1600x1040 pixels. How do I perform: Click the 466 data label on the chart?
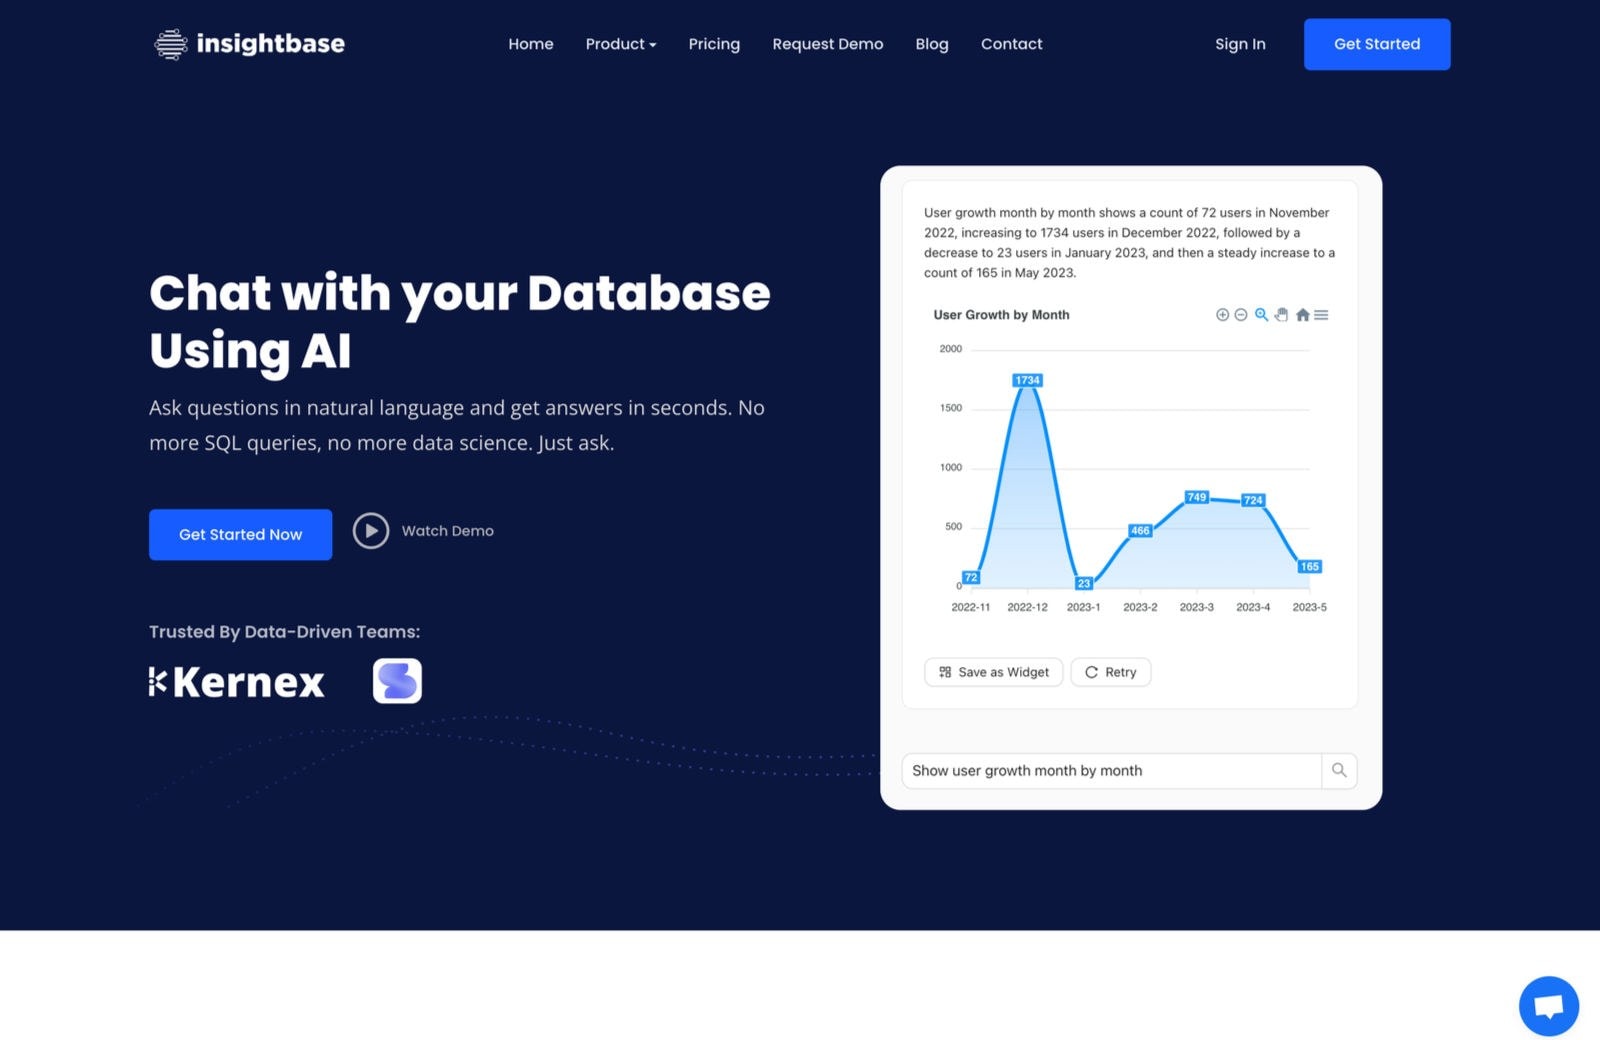[x=1140, y=531]
